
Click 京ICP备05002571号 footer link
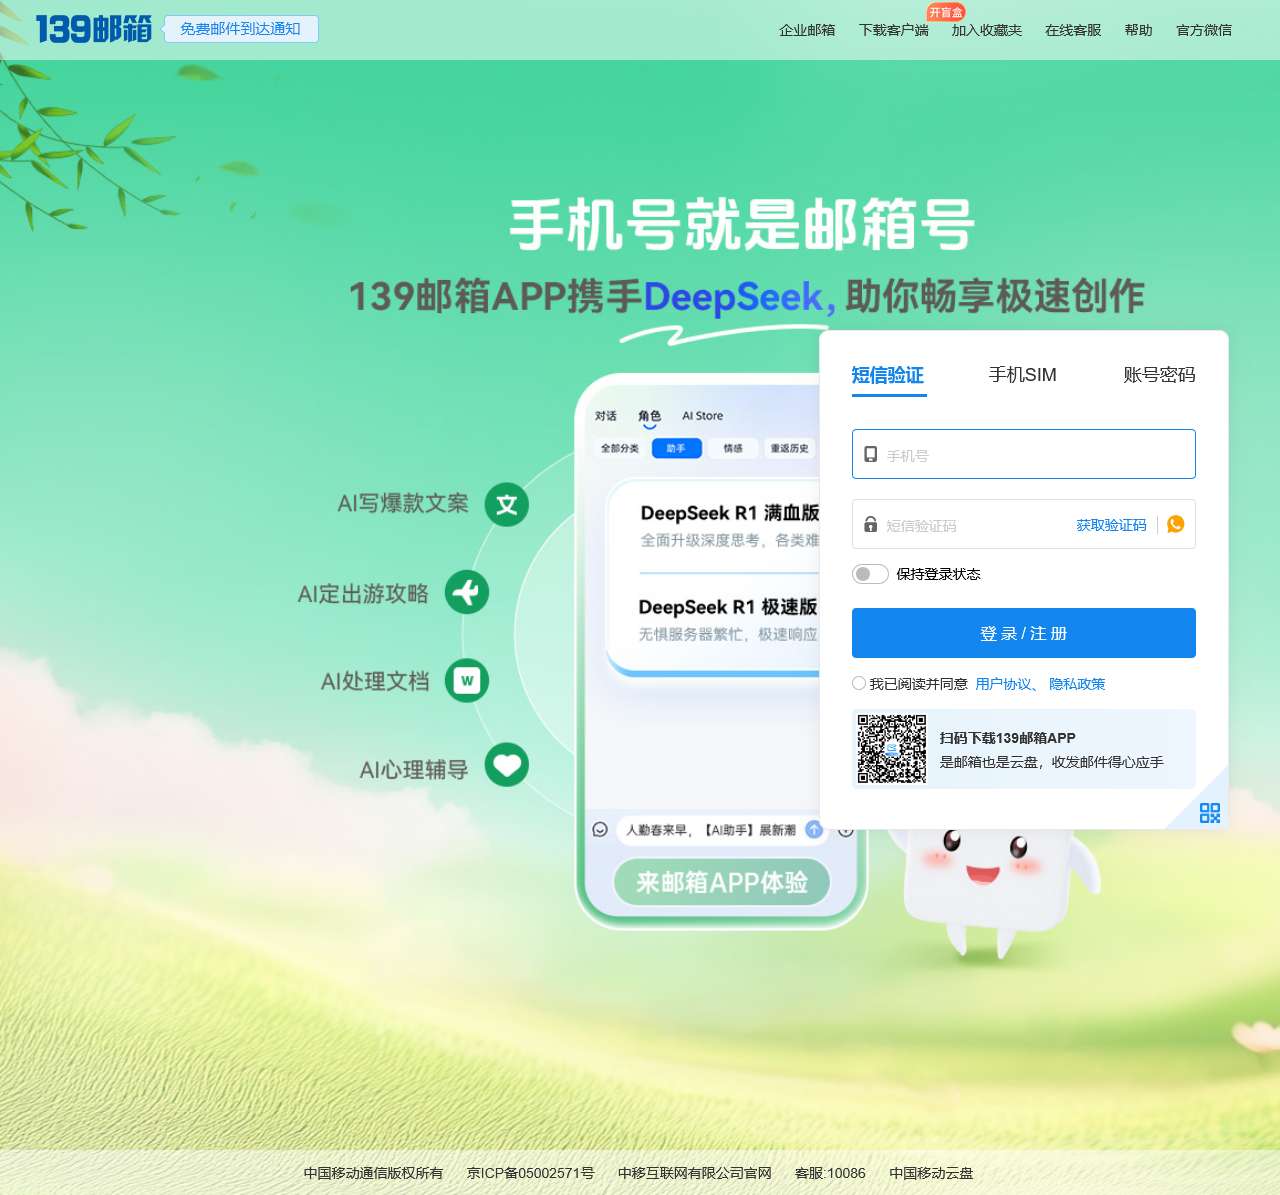[x=530, y=1173]
